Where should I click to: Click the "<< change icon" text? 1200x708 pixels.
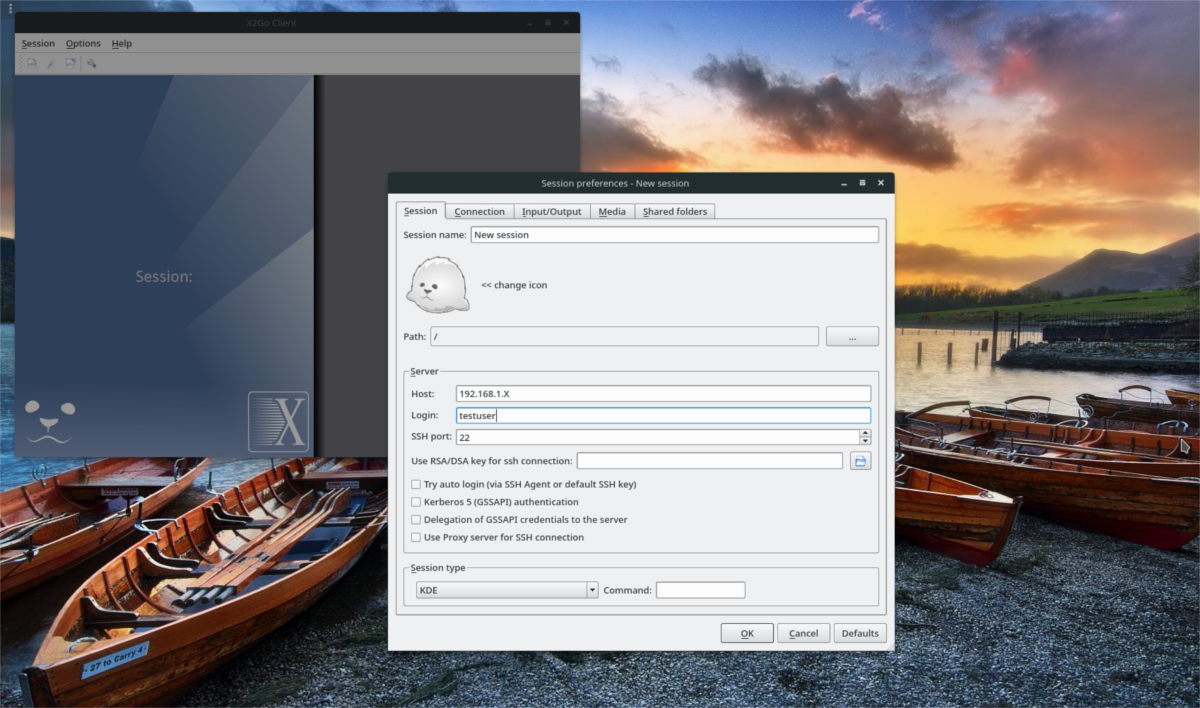tap(514, 285)
